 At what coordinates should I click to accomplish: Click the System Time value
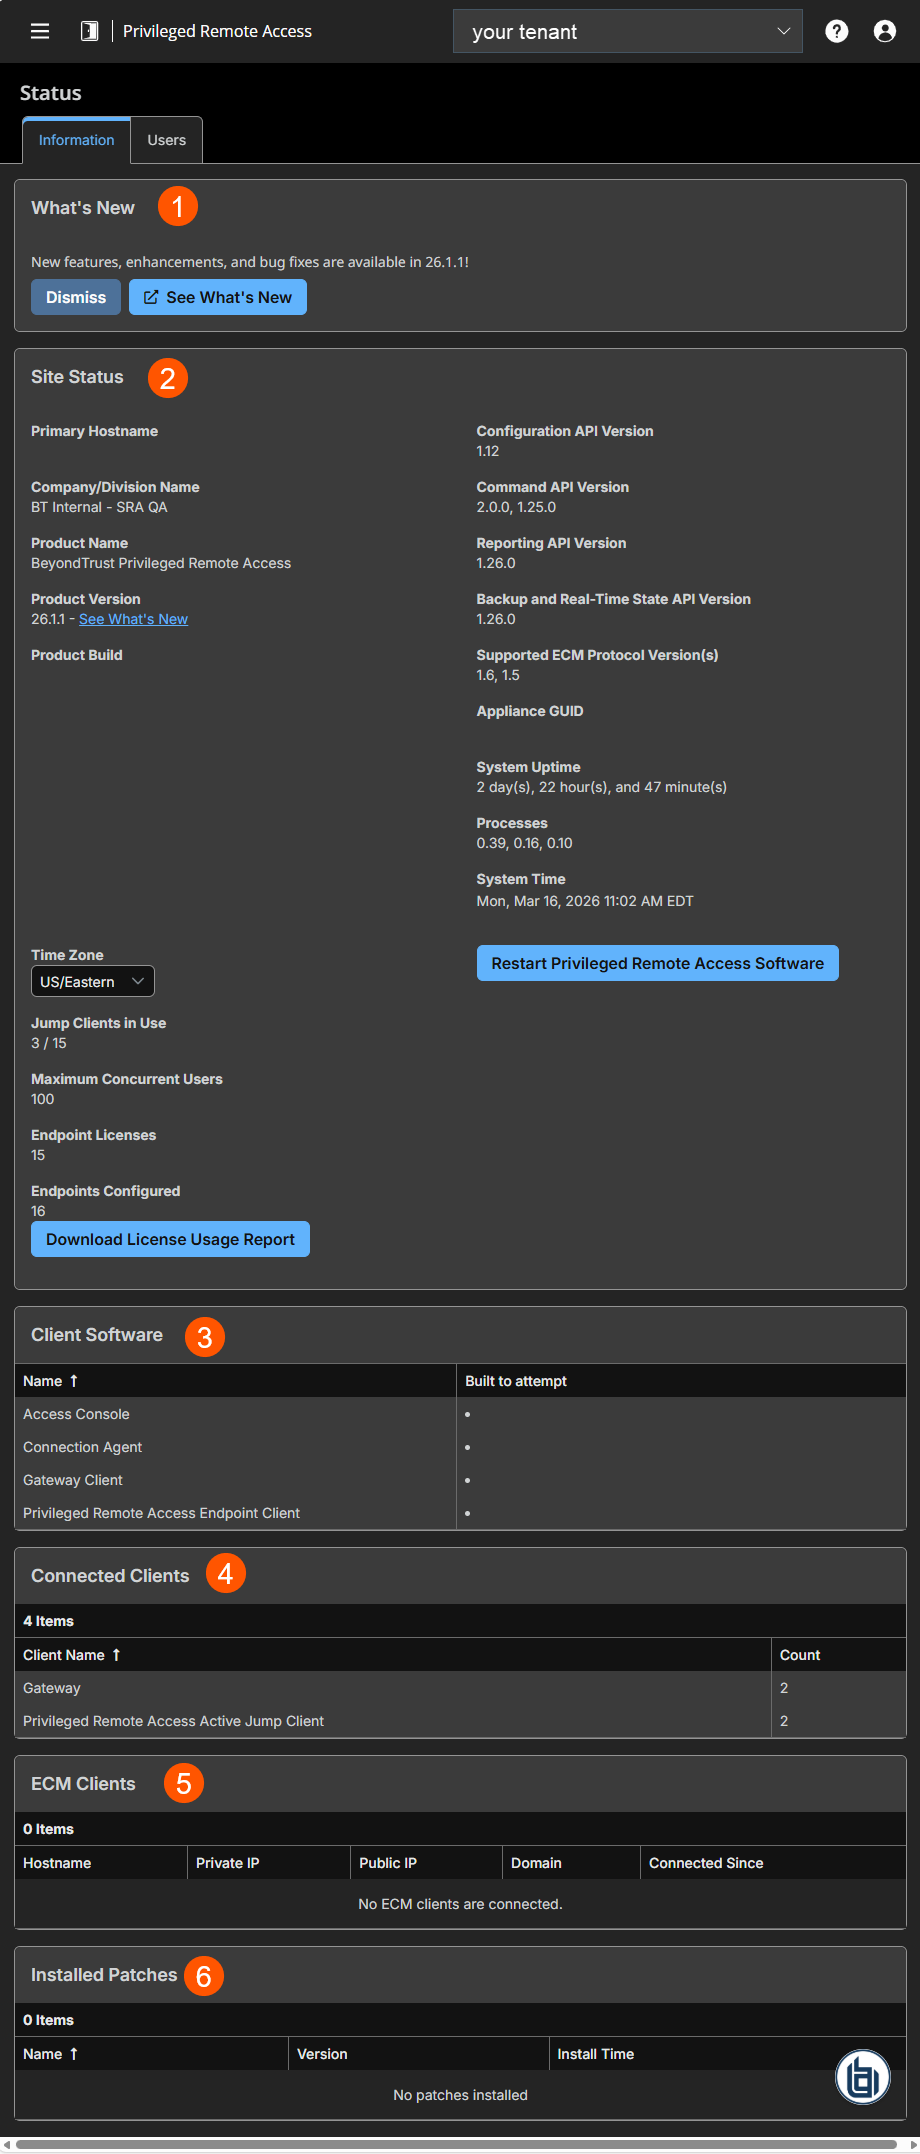point(585,901)
